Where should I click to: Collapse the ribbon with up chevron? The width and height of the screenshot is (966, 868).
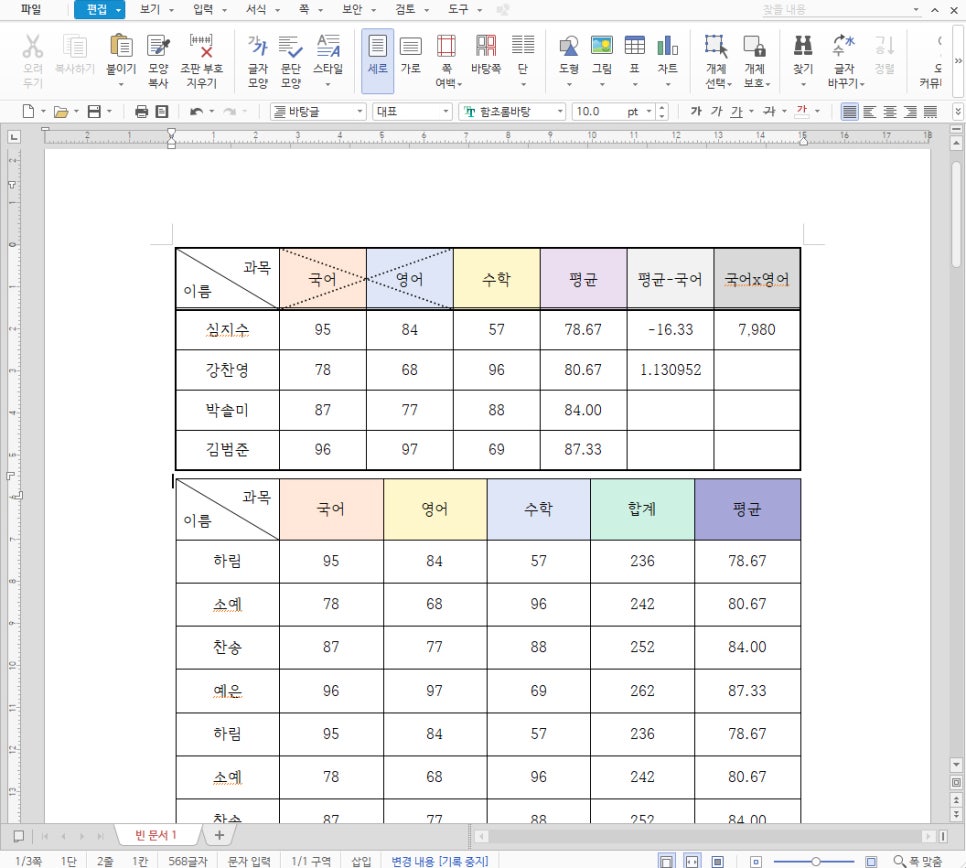[935, 10]
